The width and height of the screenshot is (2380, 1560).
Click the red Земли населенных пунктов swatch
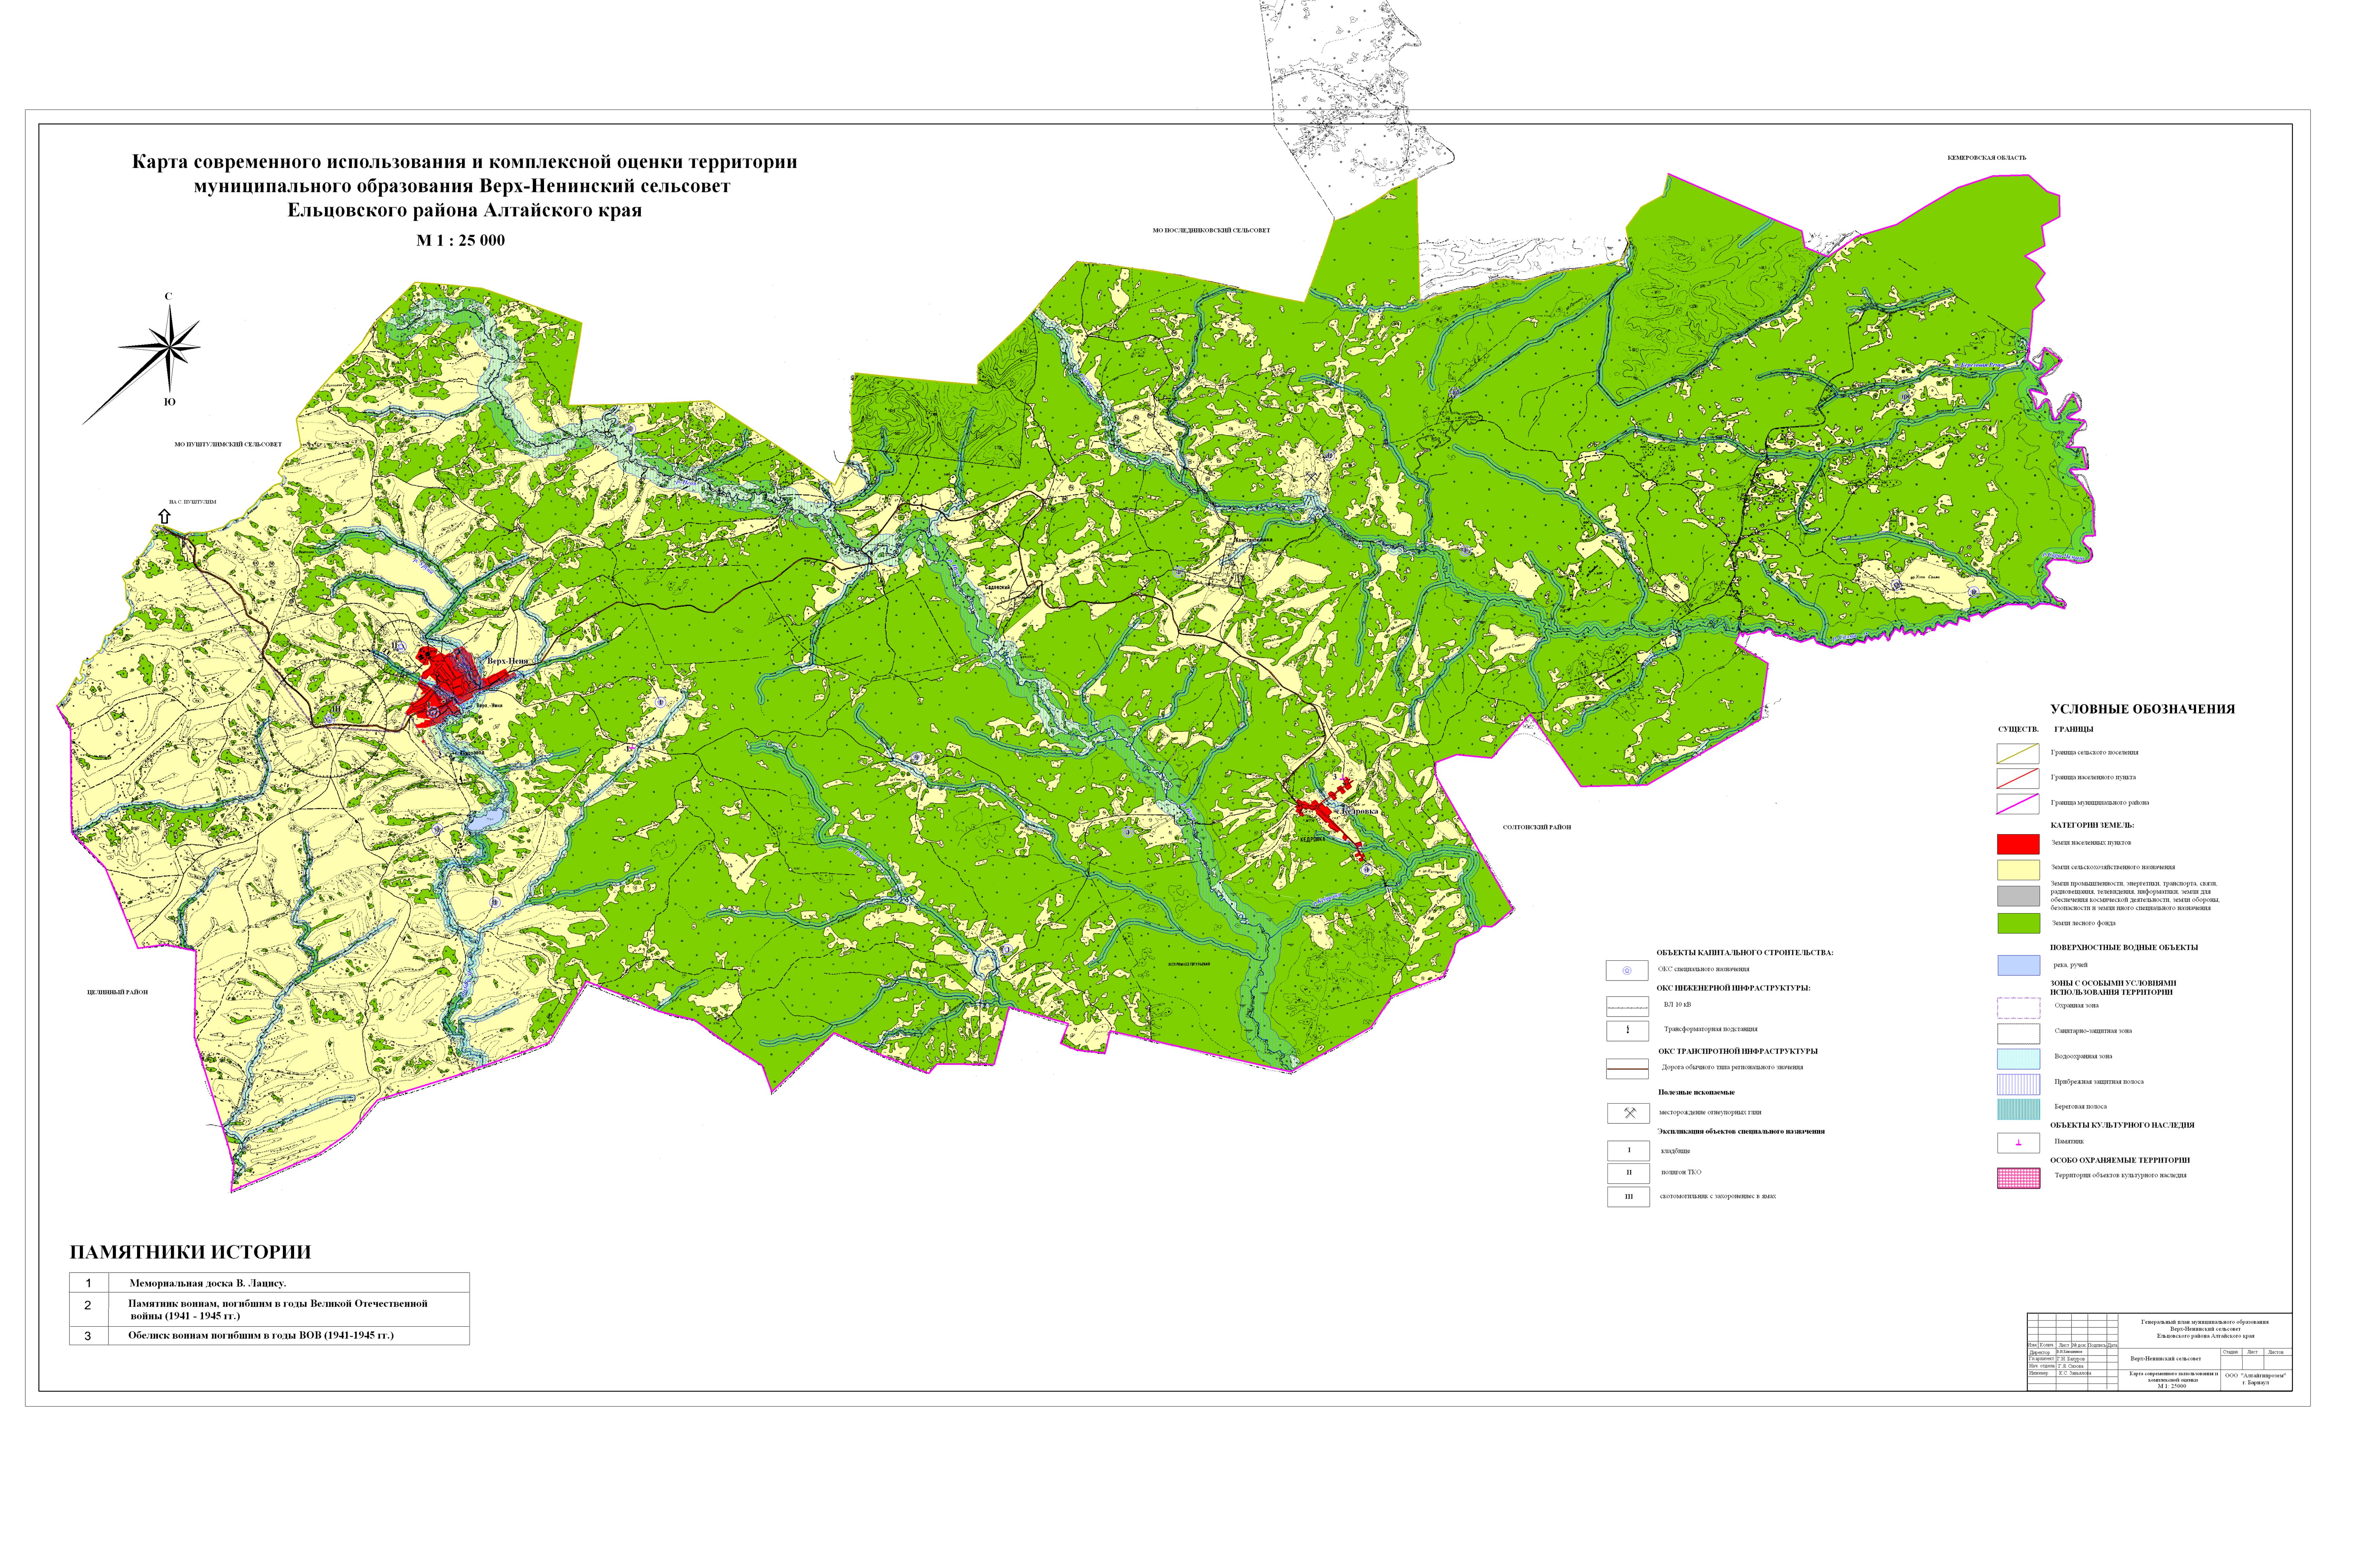coord(2018,844)
